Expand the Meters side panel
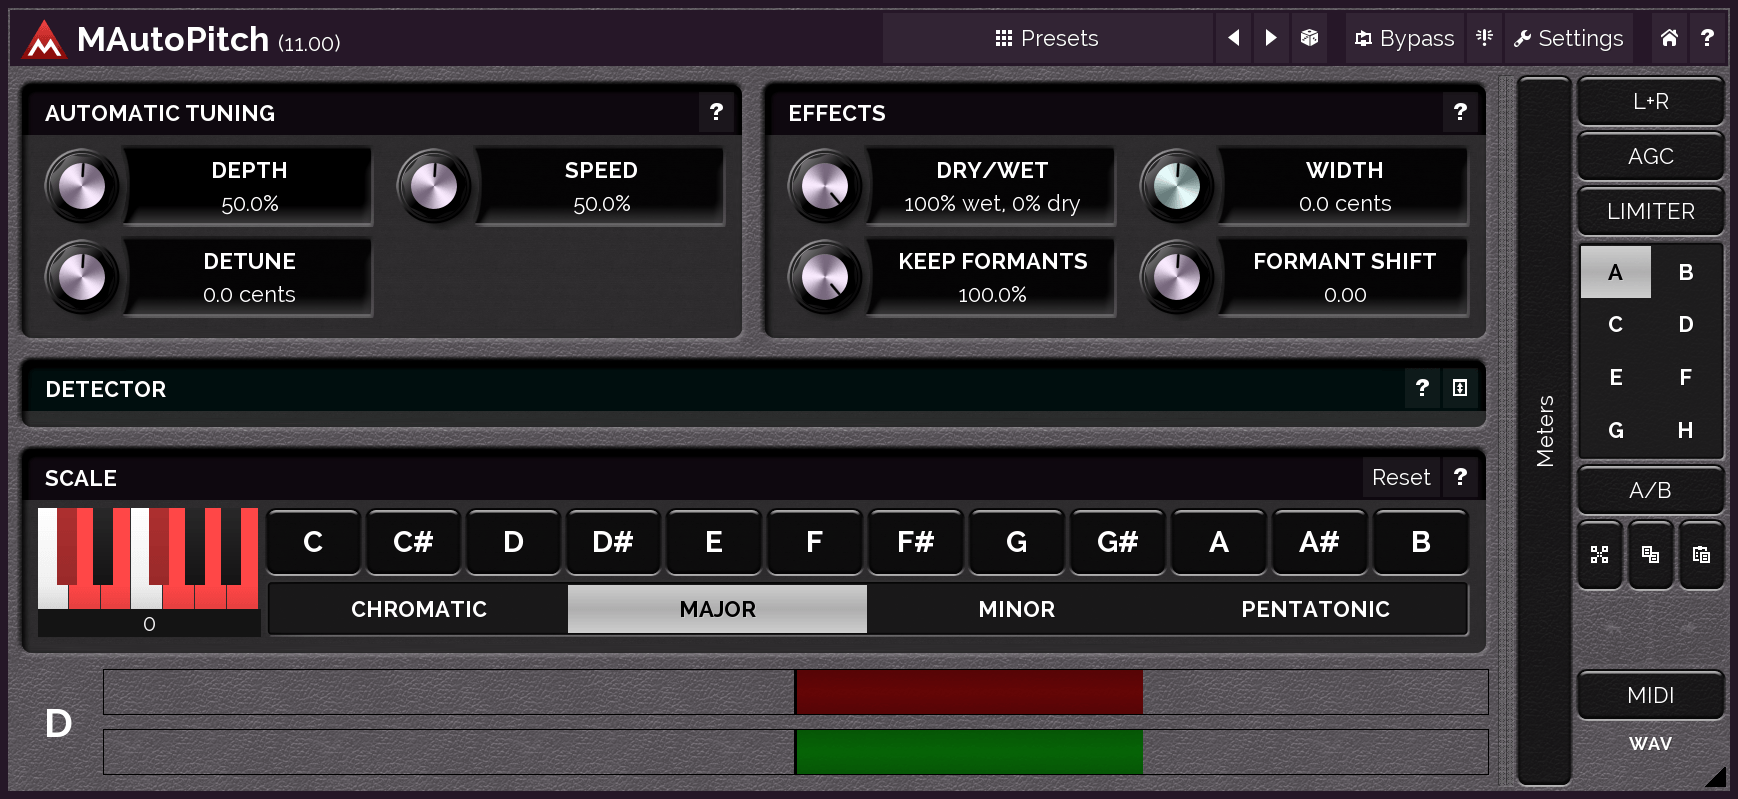Viewport: 1738px width, 799px height. [1545, 431]
